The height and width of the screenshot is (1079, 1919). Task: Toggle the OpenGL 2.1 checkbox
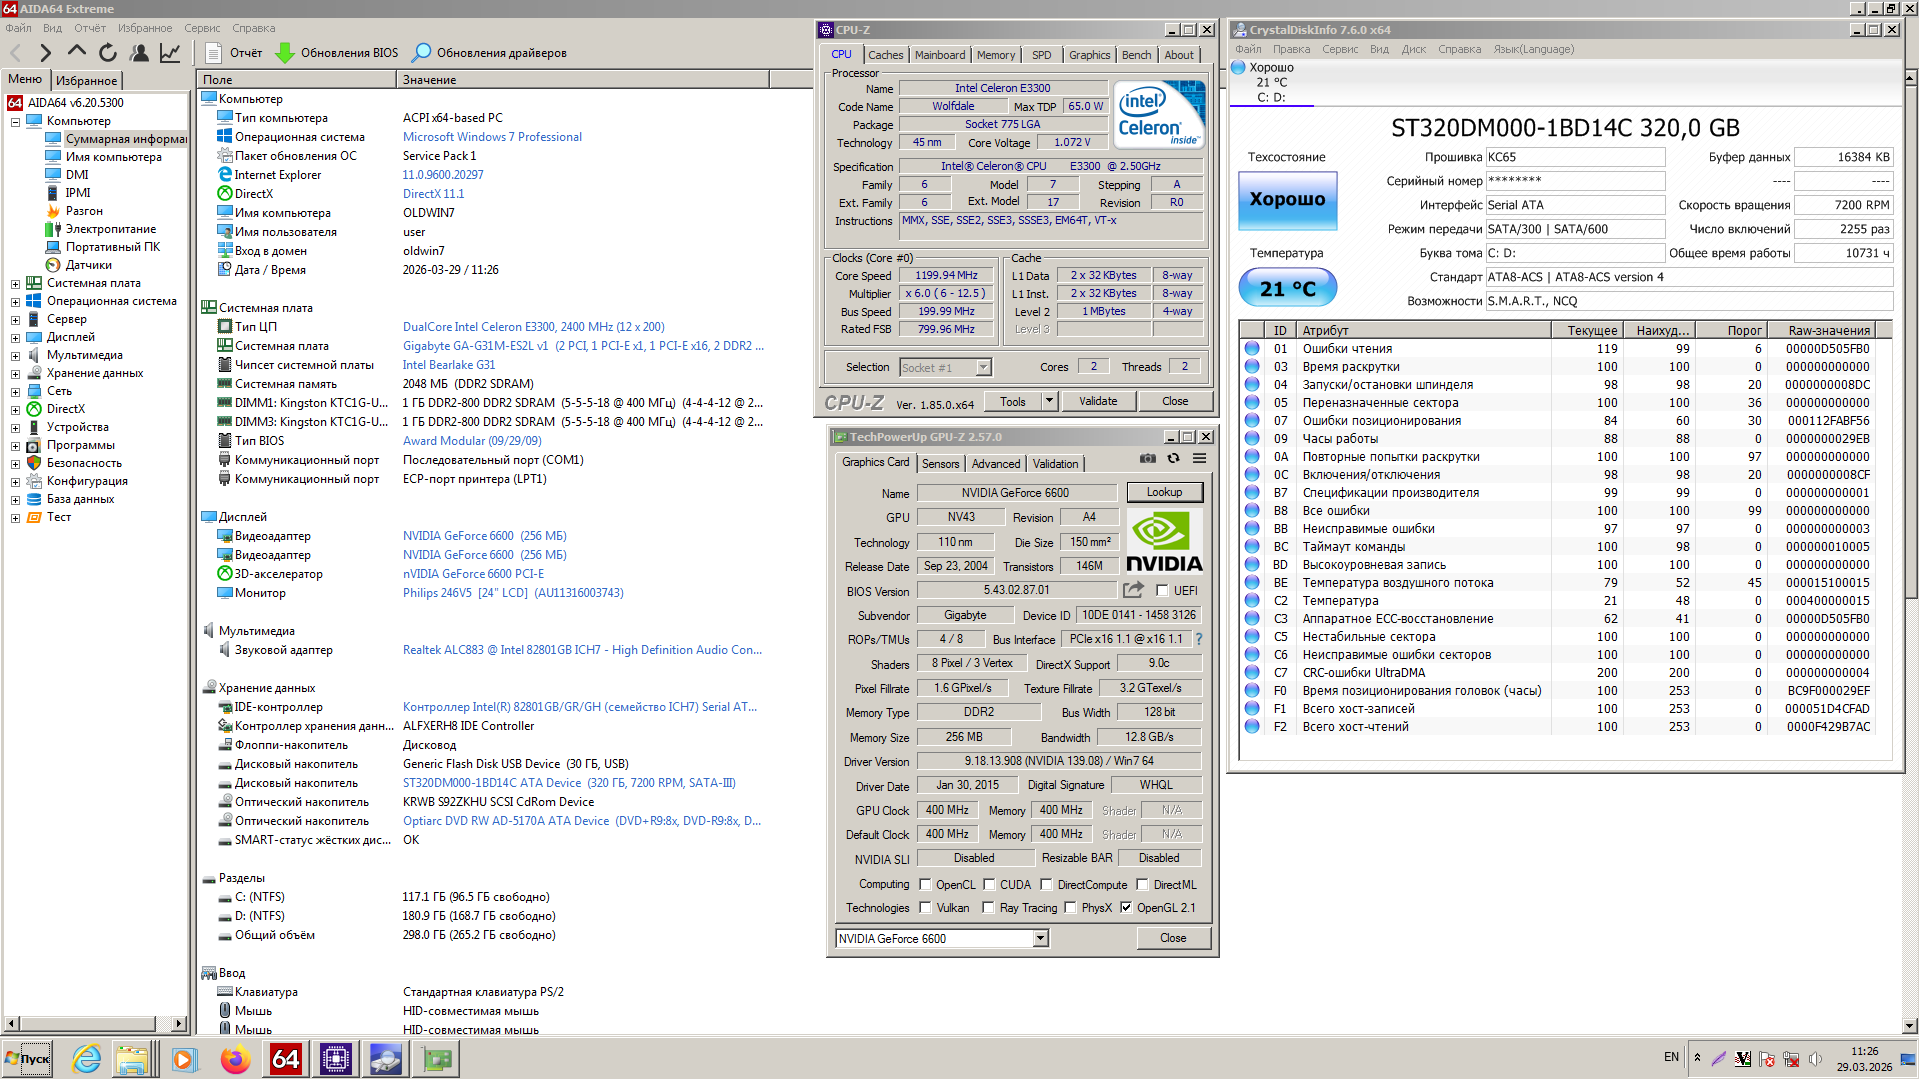1126,908
